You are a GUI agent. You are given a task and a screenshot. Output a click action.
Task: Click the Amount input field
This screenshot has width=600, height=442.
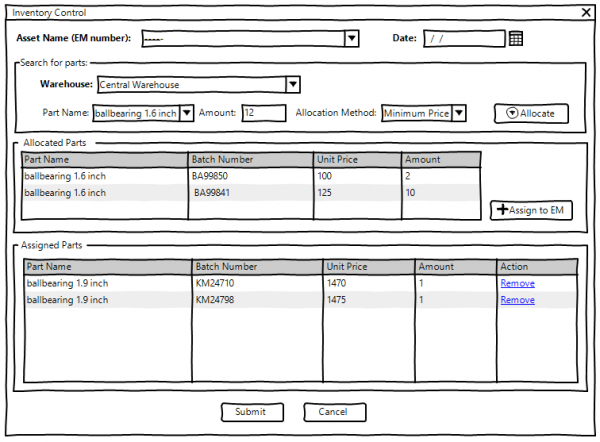point(264,113)
